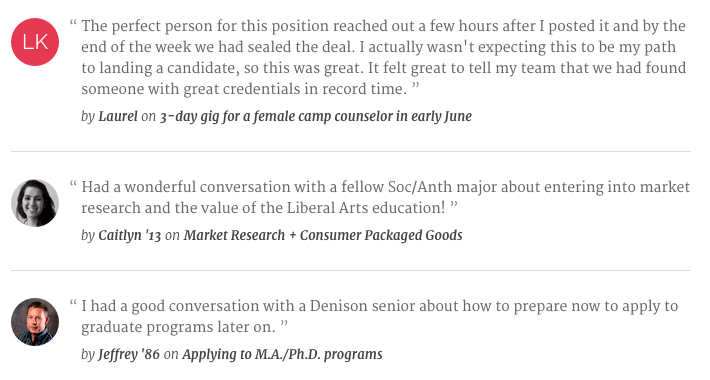The image size is (710, 380).
Task: Click the Caitlyn '13 author name
Action: coord(130,236)
